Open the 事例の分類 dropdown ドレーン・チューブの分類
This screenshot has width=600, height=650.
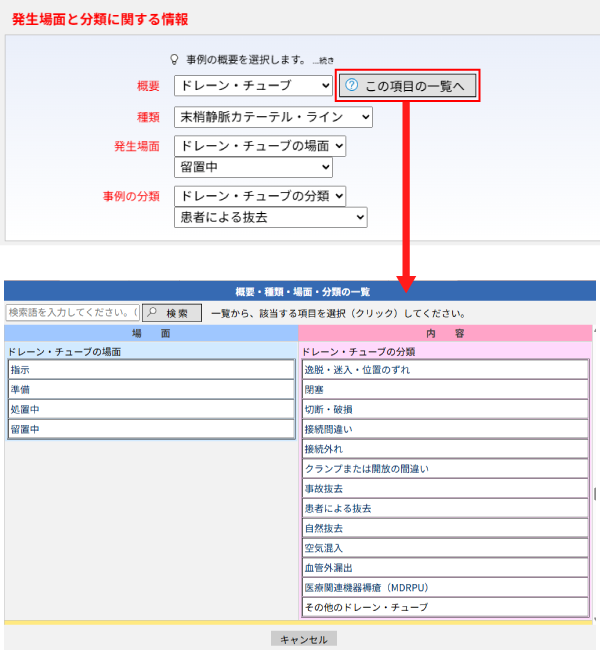tap(259, 196)
